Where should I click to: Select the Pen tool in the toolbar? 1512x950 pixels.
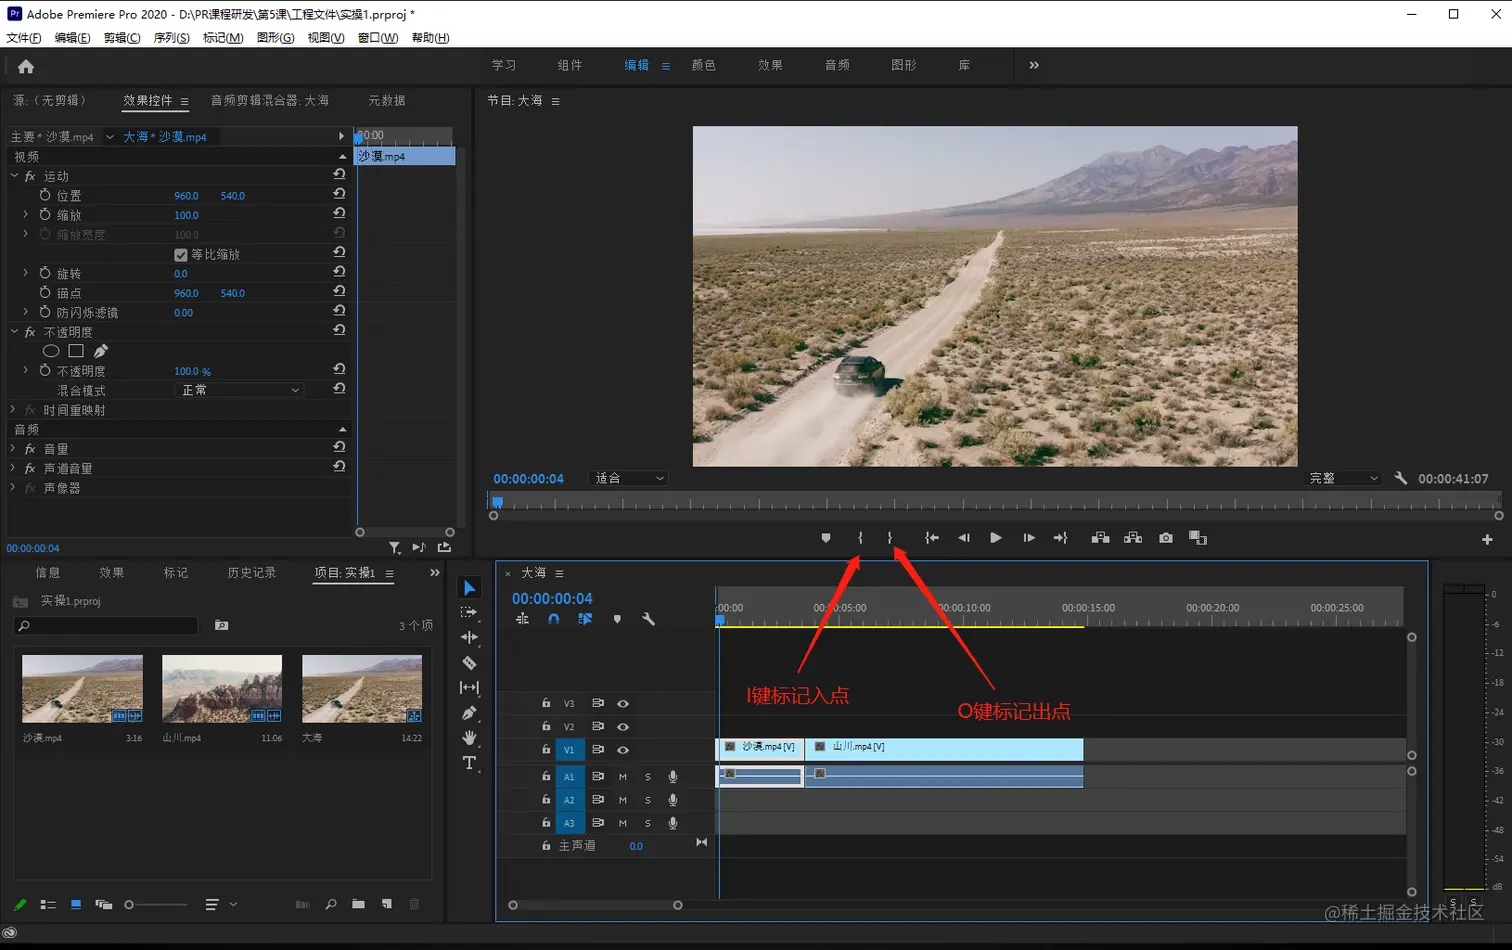tap(469, 713)
